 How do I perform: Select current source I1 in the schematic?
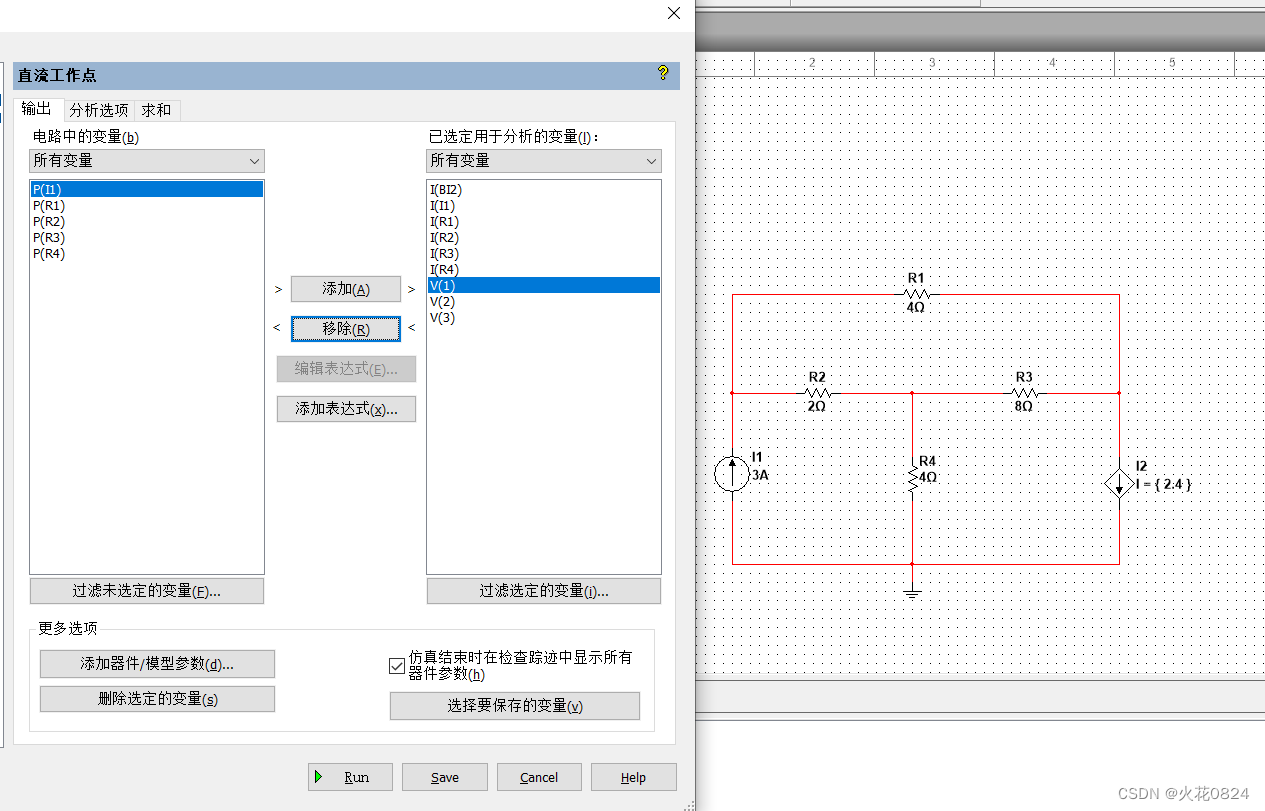[x=733, y=472]
